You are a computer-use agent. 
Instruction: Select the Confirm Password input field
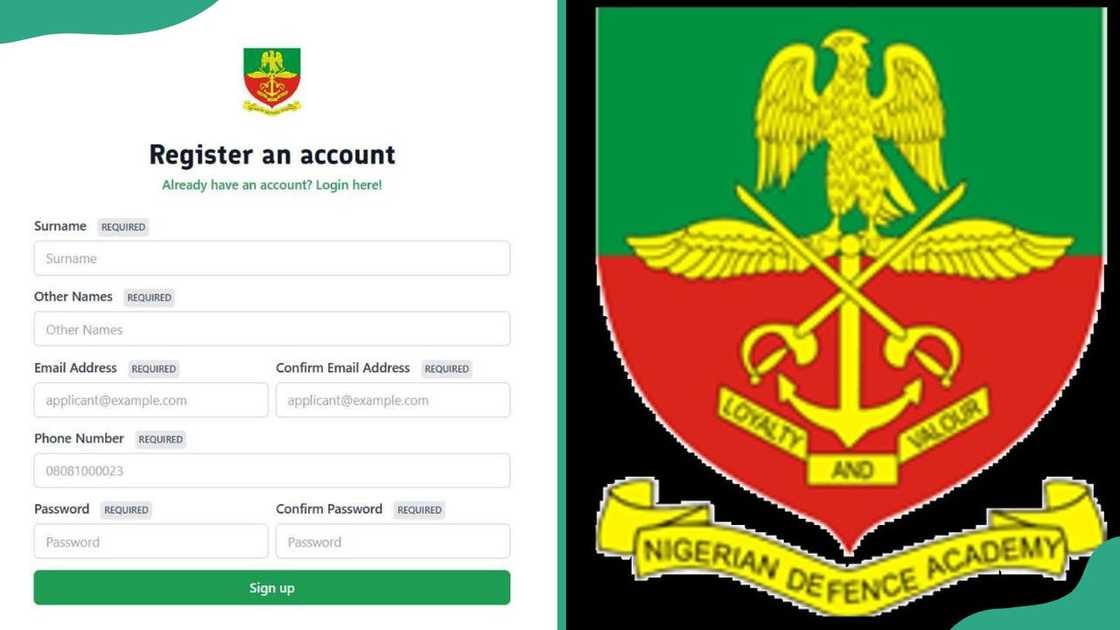(x=393, y=541)
